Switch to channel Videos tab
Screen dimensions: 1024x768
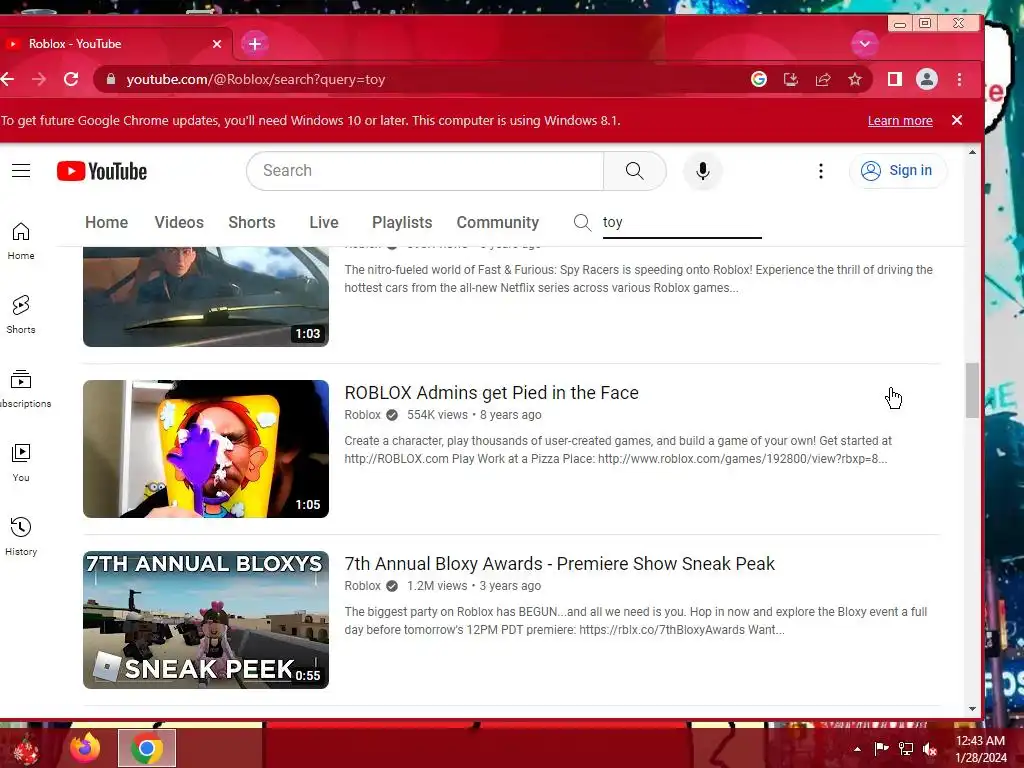[x=179, y=222]
